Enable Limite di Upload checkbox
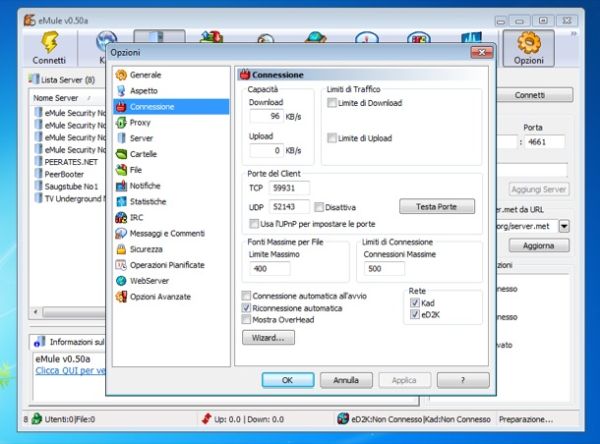600x444 pixels. (332, 138)
